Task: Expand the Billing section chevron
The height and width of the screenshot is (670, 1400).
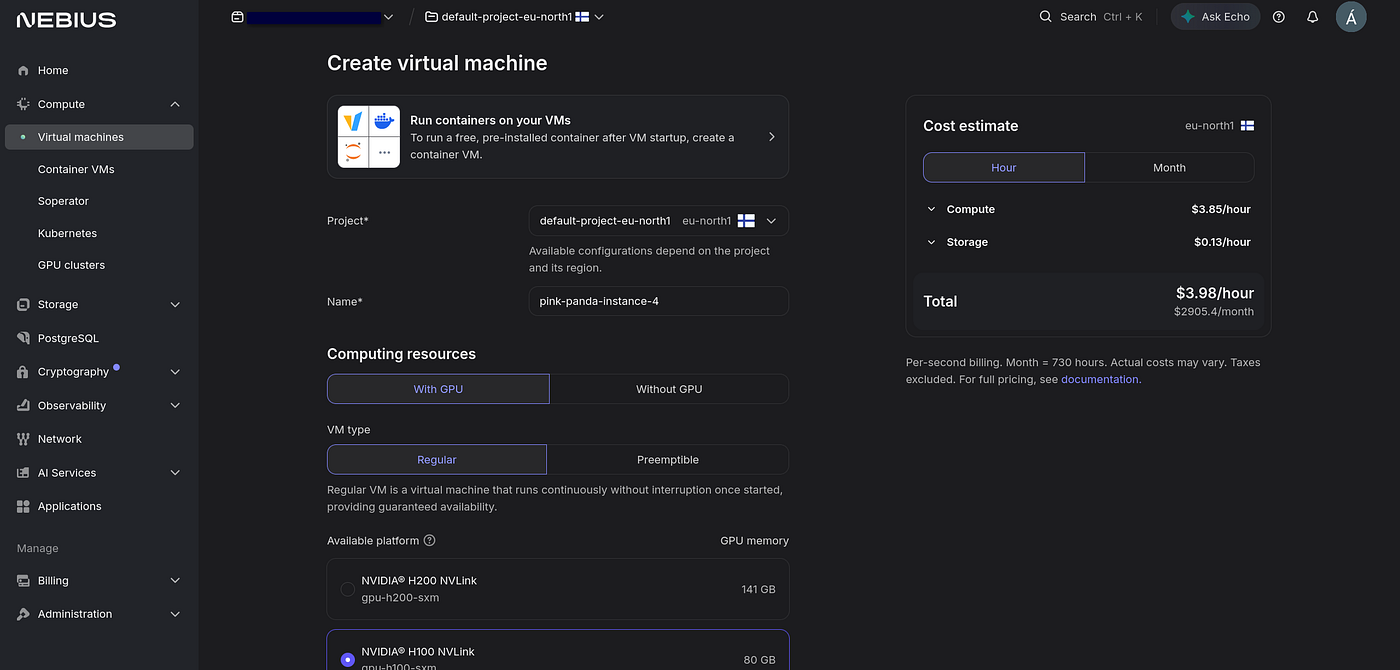Action: coord(175,581)
